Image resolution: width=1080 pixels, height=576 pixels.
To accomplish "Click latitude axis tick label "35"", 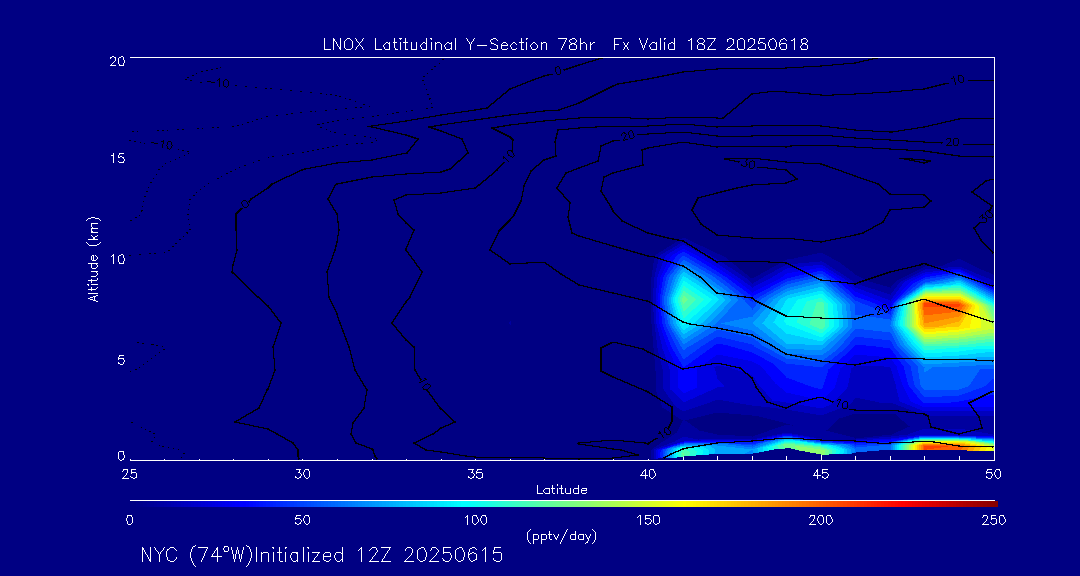I will point(475,474).
